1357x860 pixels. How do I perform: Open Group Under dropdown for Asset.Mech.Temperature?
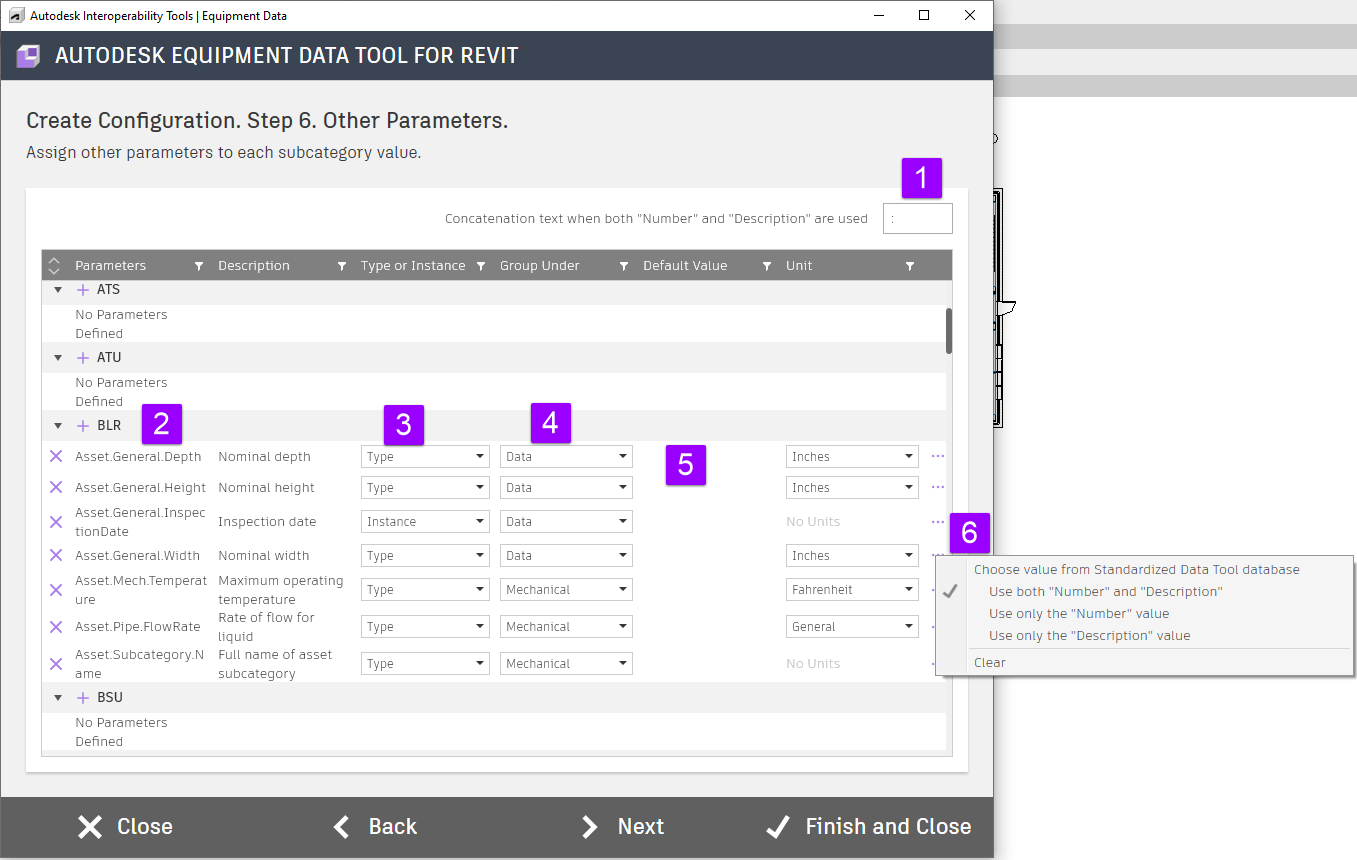[x=566, y=590]
